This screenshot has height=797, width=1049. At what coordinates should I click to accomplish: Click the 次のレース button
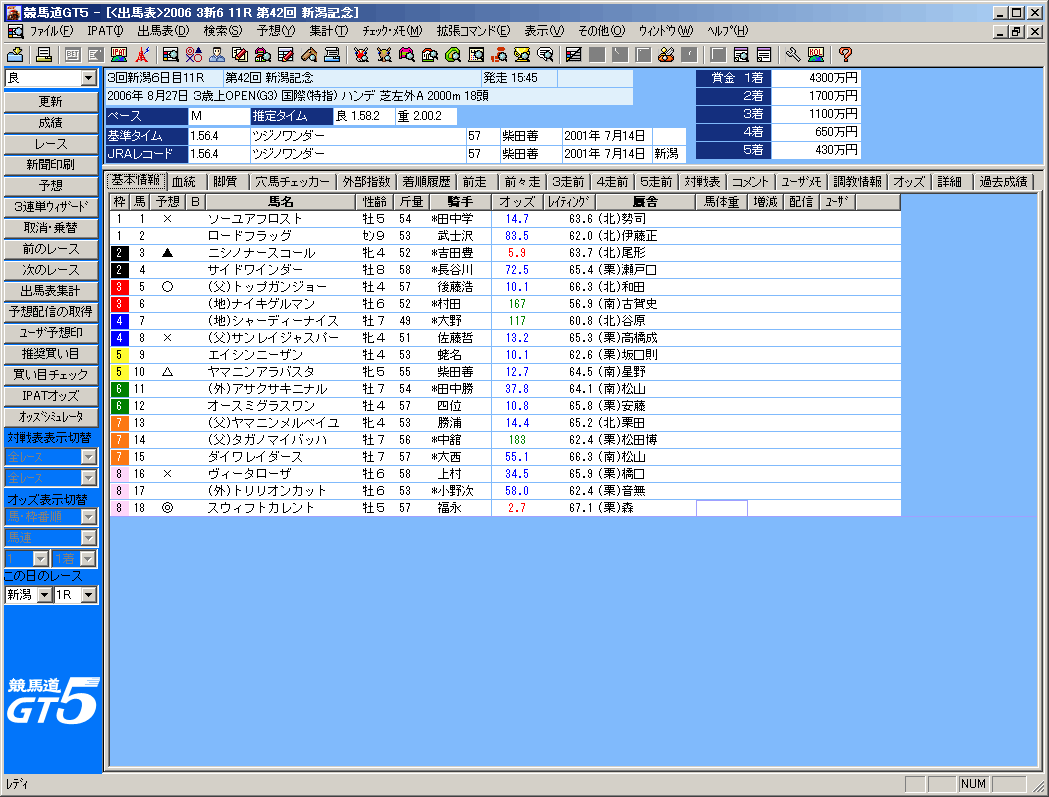pyautogui.click(x=51, y=270)
